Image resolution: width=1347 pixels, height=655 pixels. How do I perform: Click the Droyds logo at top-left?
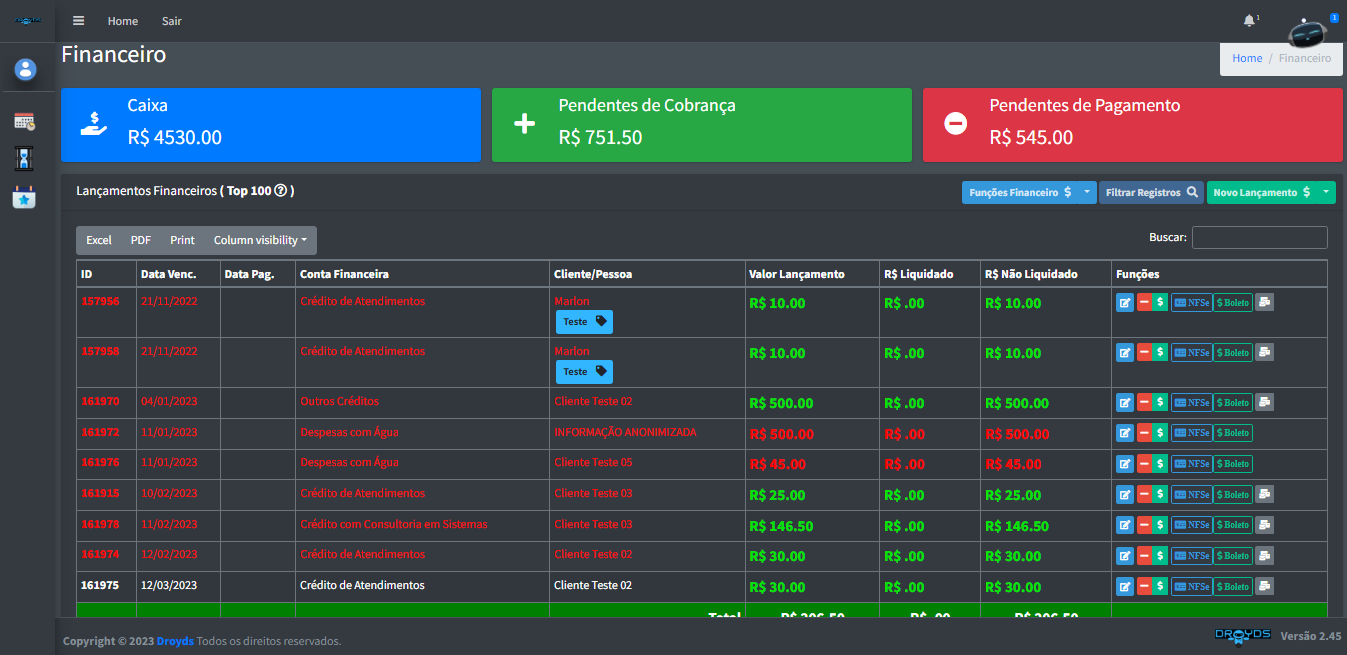pos(27,20)
